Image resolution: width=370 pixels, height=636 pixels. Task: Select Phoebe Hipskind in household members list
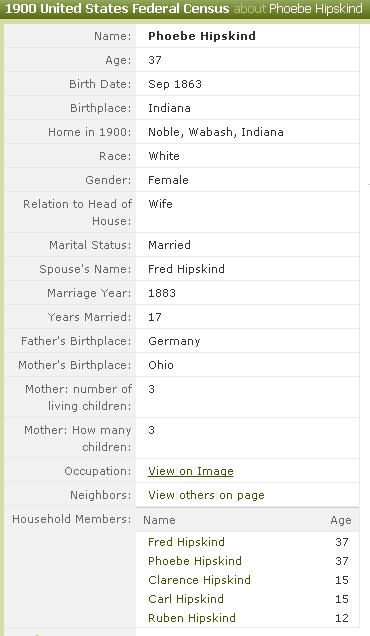[195, 561]
